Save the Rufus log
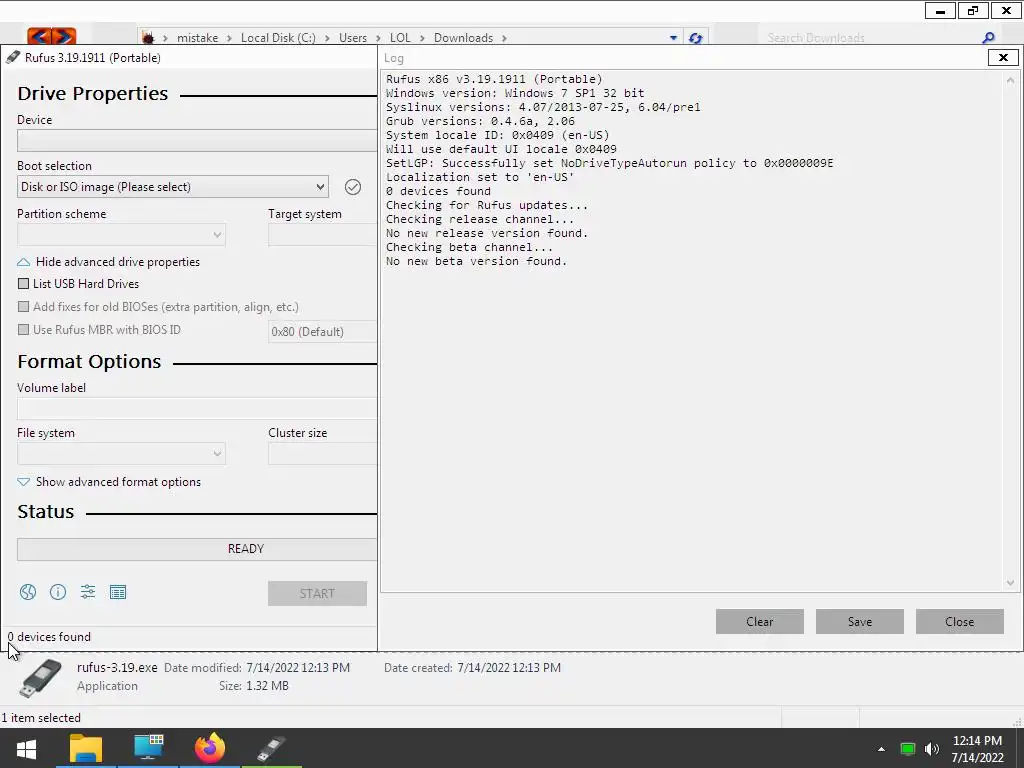This screenshot has width=1024, height=768. tap(859, 622)
